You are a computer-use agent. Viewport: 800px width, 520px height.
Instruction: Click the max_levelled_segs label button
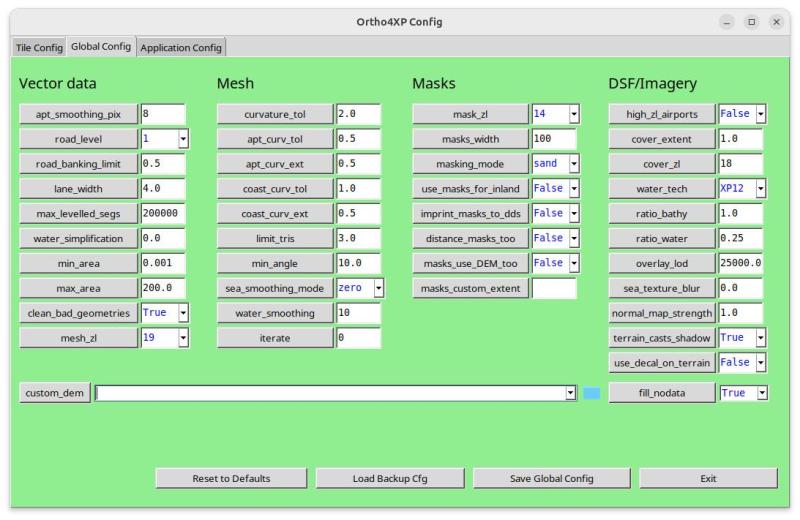(78, 214)
